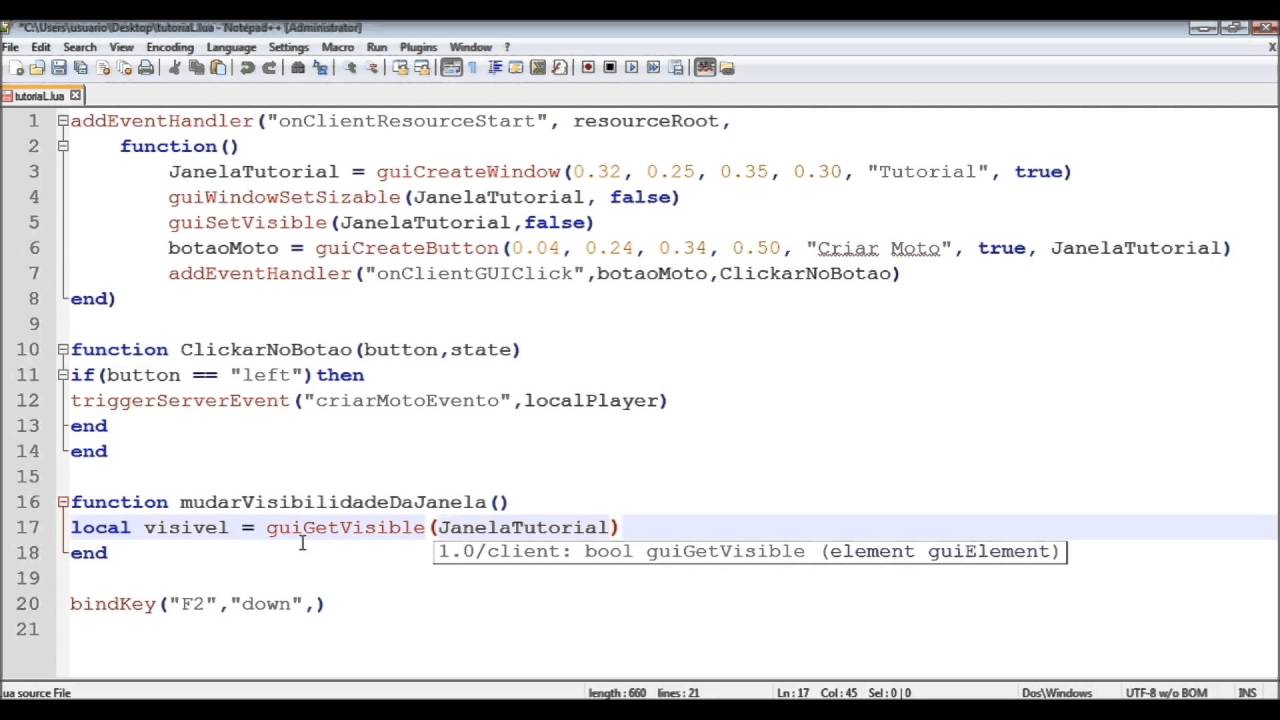Open the View menu
This screenshot has width=1280, height=720.
click(x=121, y=47)
